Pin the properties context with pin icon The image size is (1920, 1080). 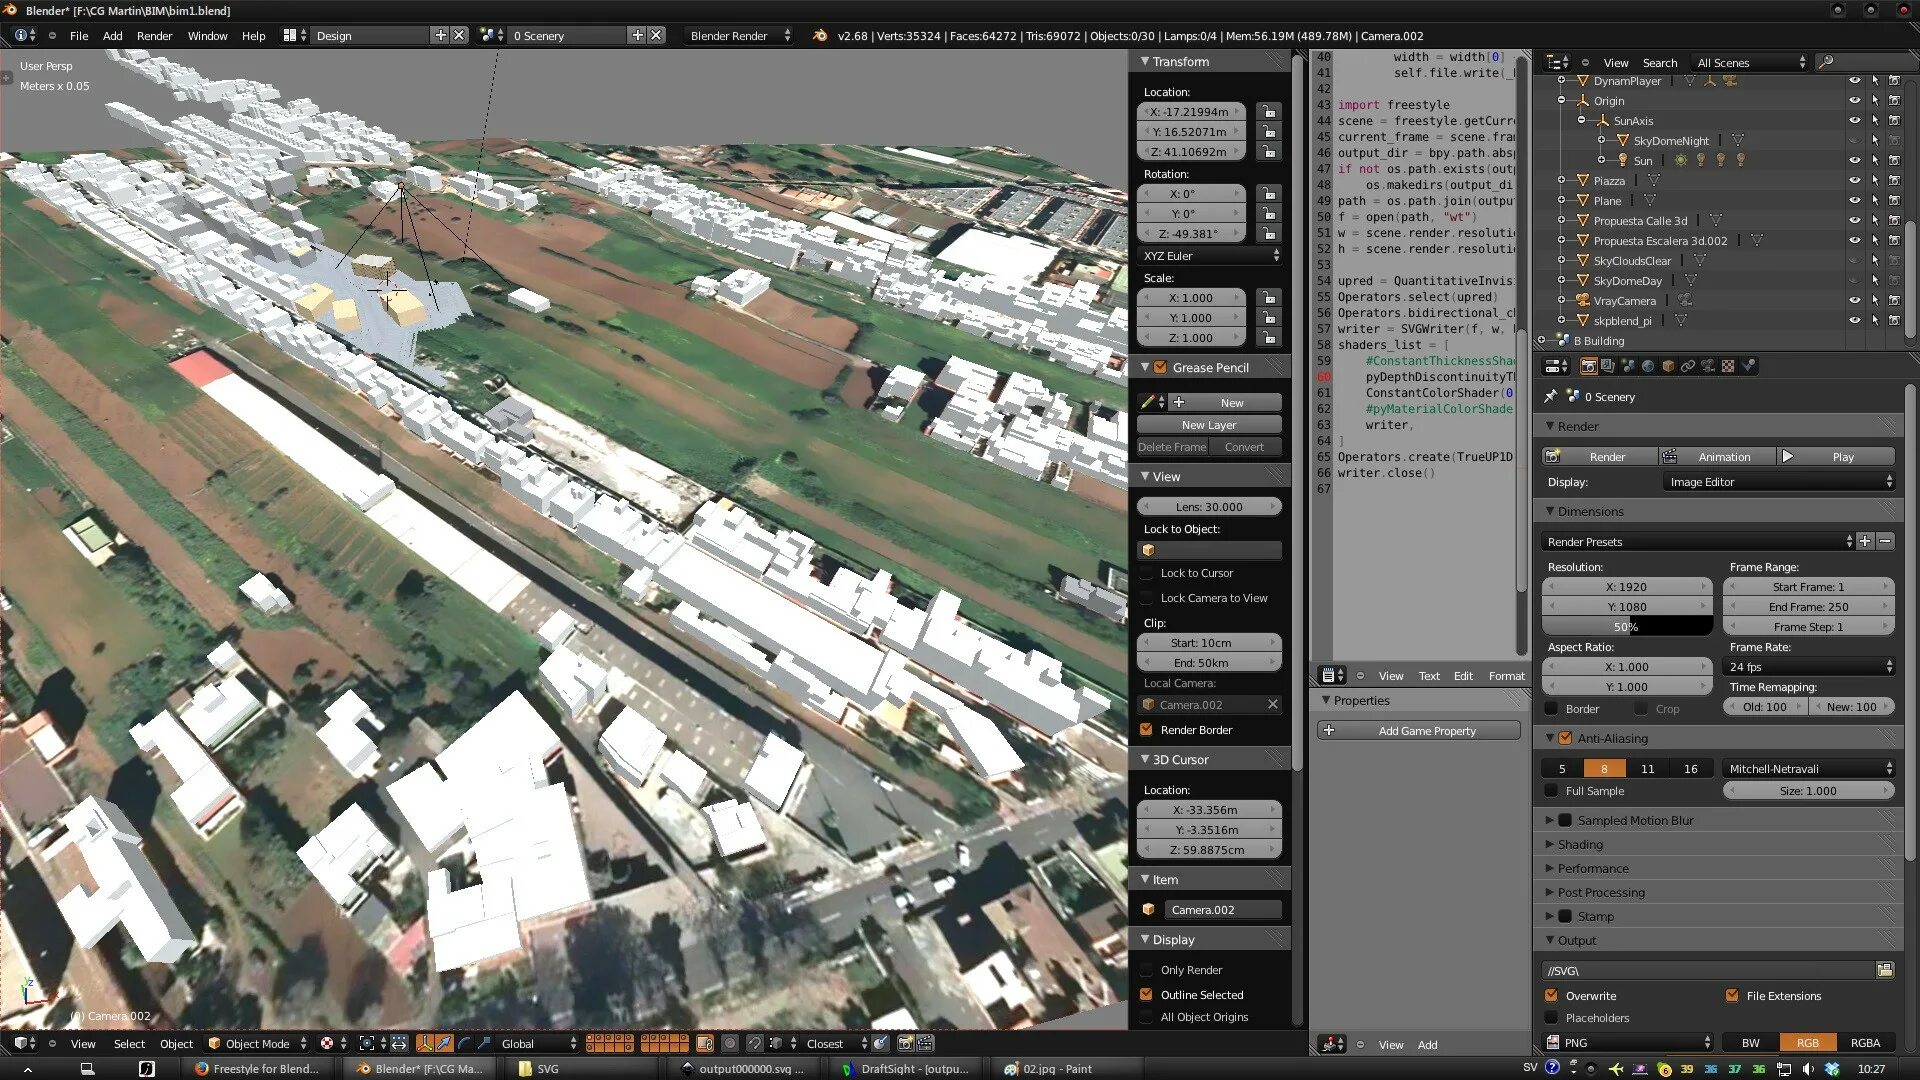point(1550,397)
